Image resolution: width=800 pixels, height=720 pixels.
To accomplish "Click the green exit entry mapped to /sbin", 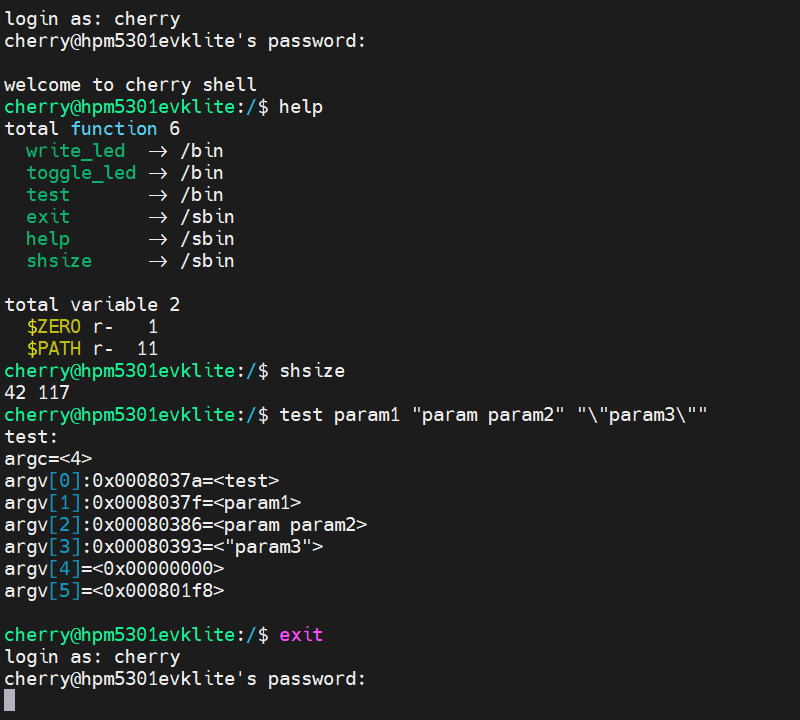I will click(x=48, y=217).
